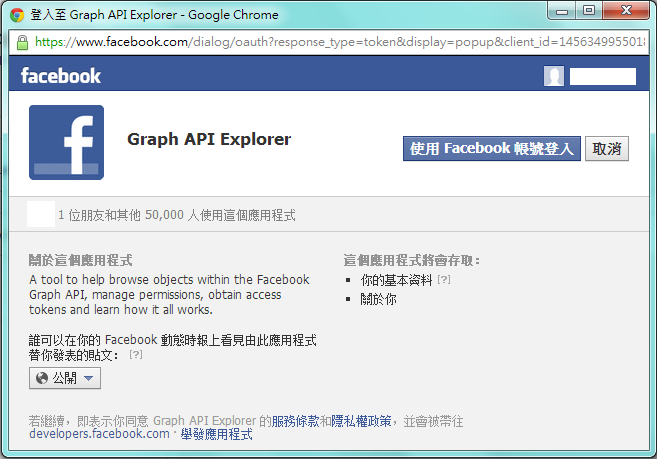Click the user profile avatar in the header
Image resolution: width=657 pixels, height=459 pixels.
pyautogui.click(x=554, y=76)
